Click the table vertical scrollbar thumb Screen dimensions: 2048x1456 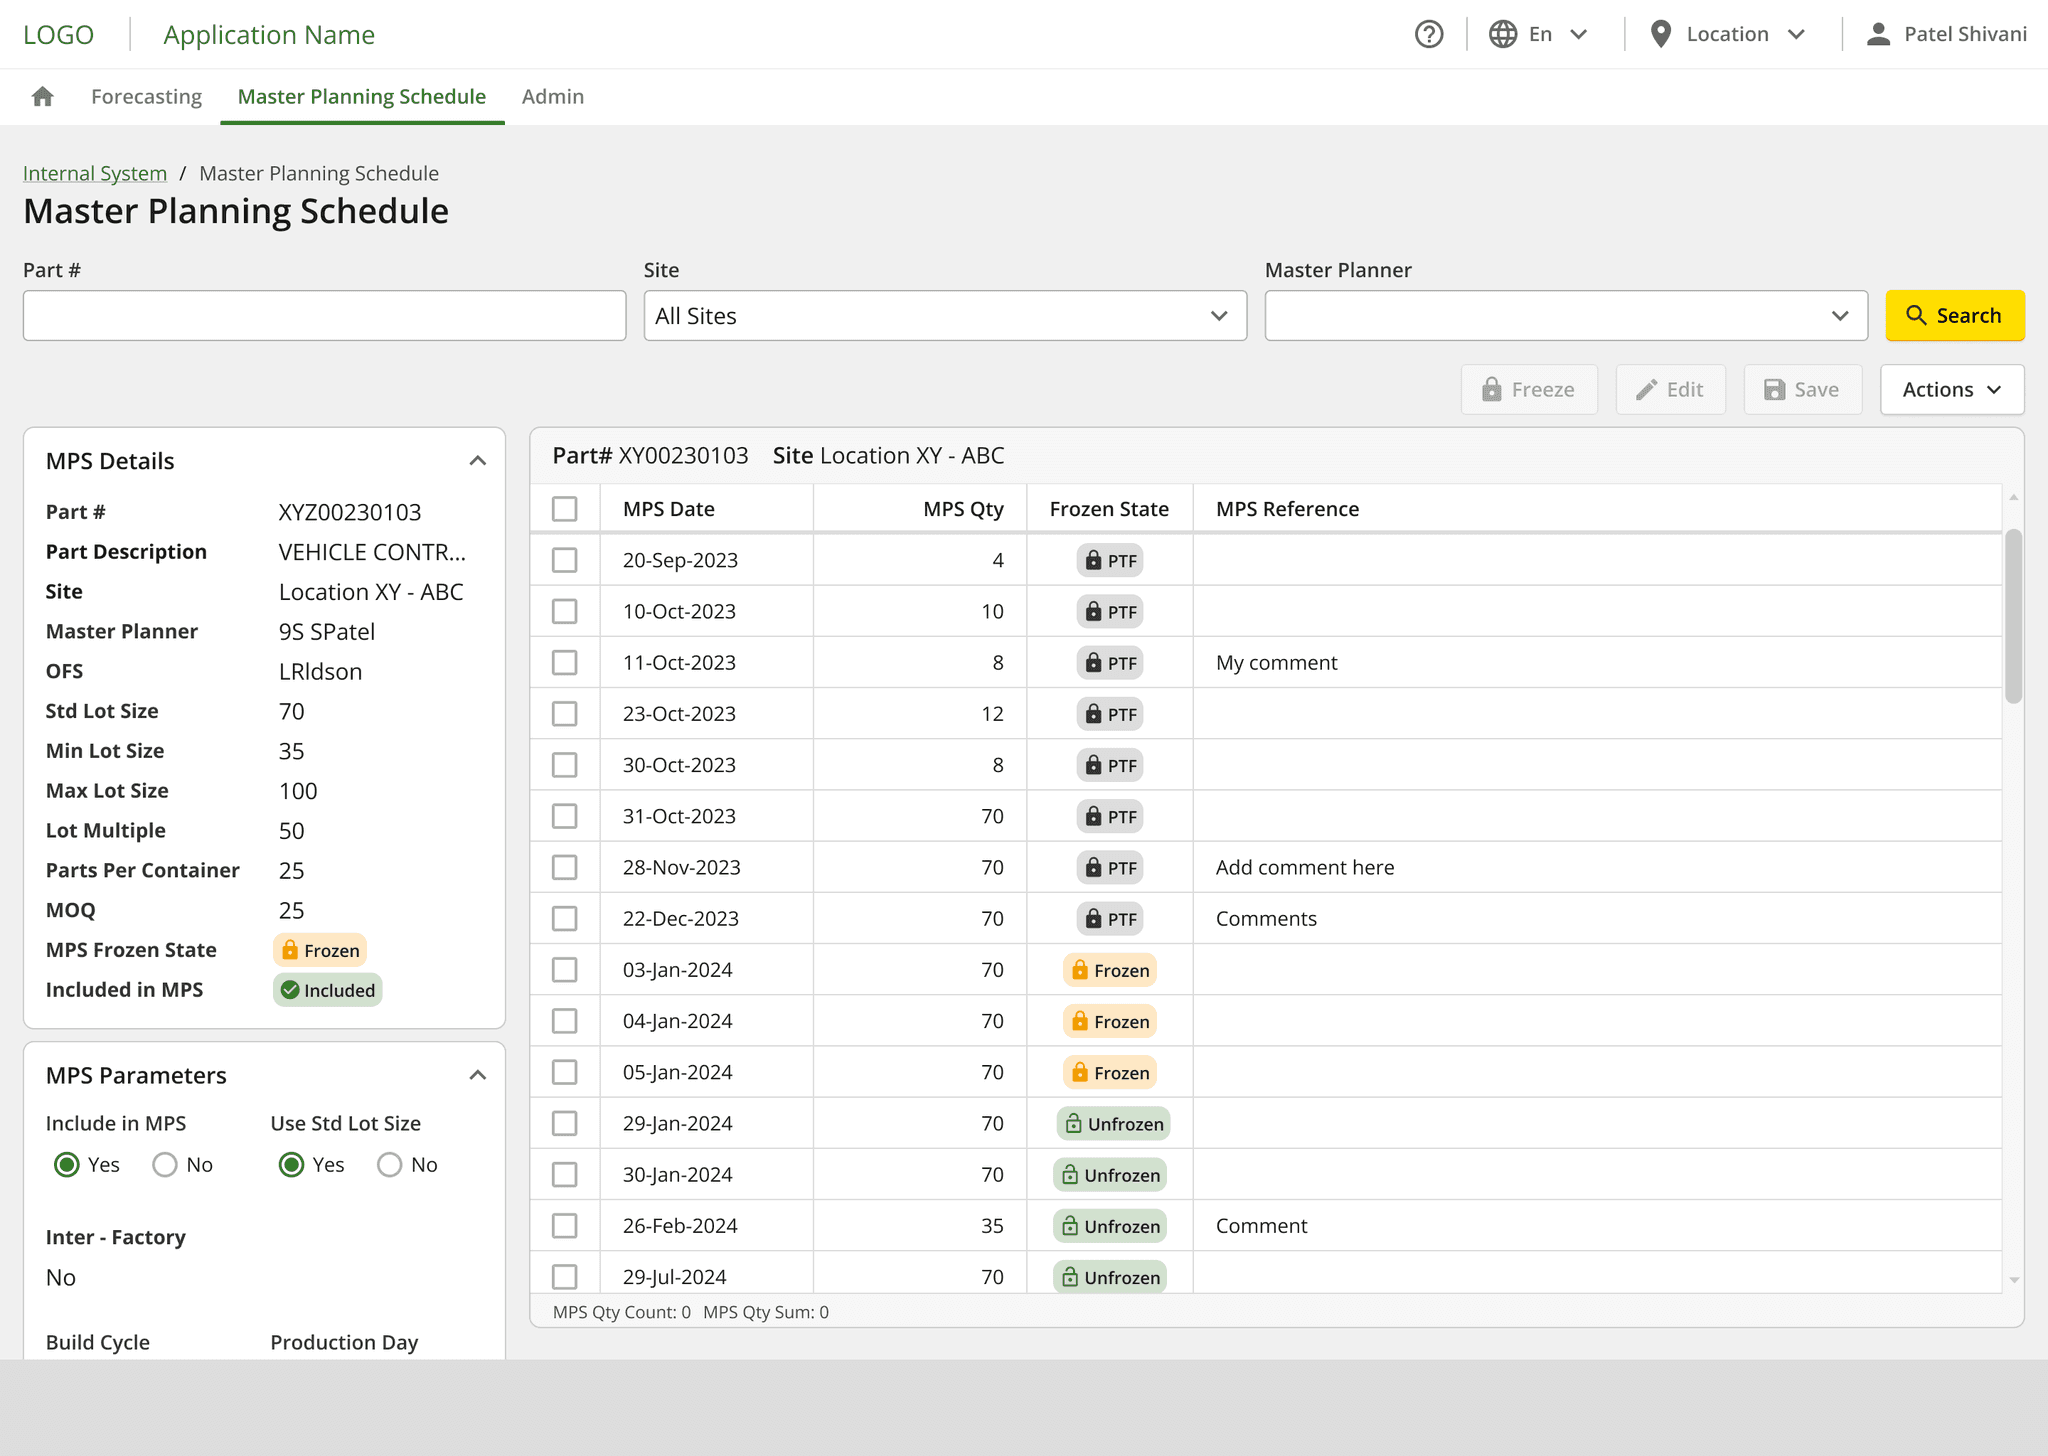(2013, 616)
